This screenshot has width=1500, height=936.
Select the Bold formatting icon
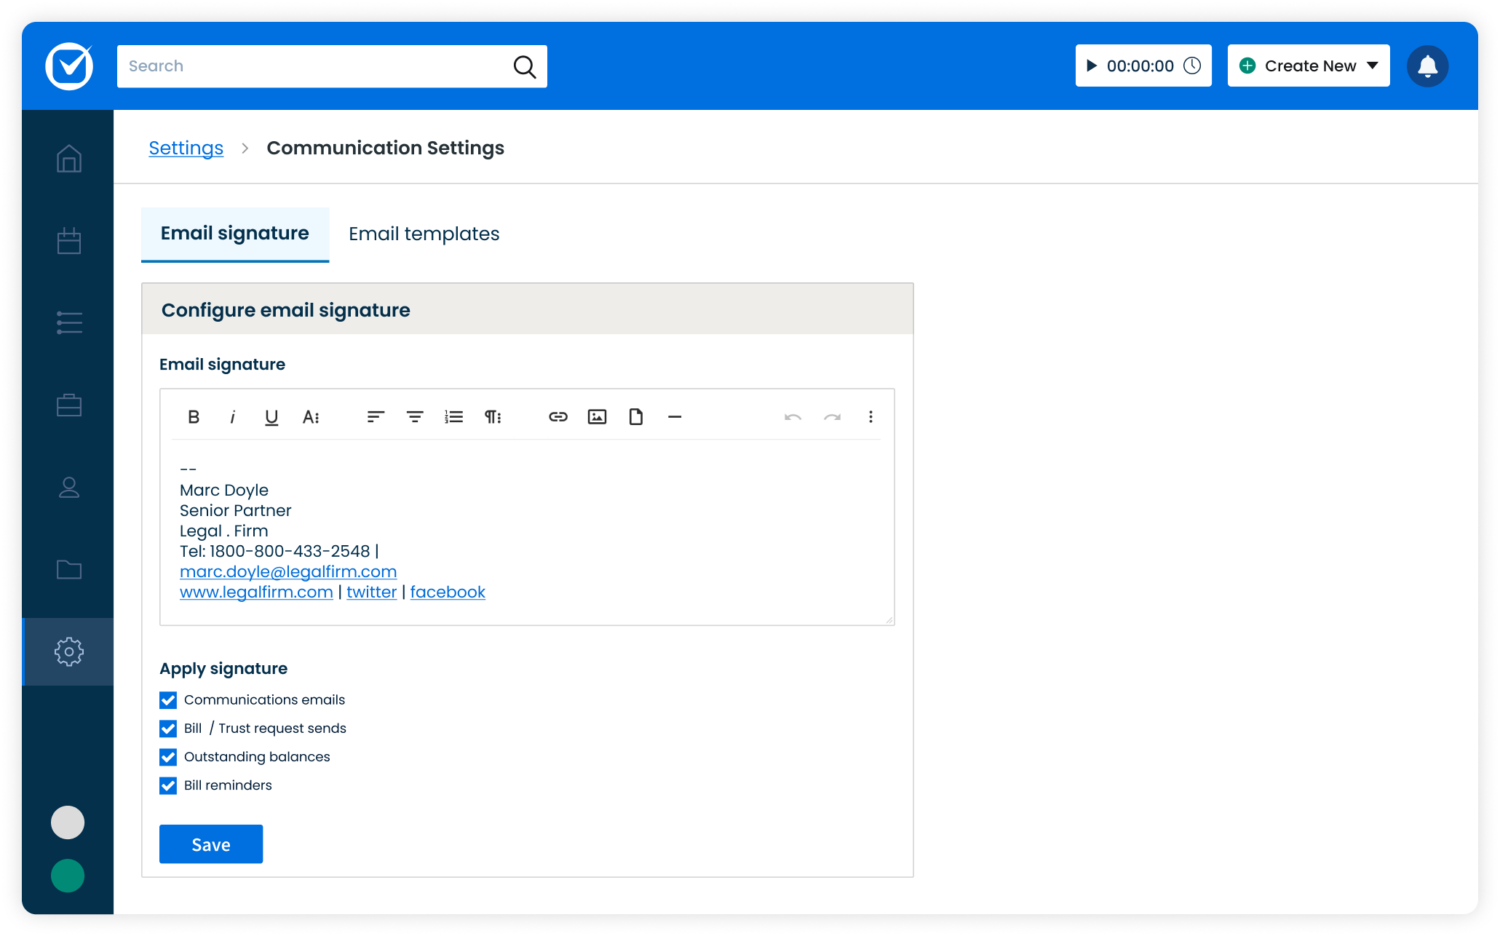193,417
